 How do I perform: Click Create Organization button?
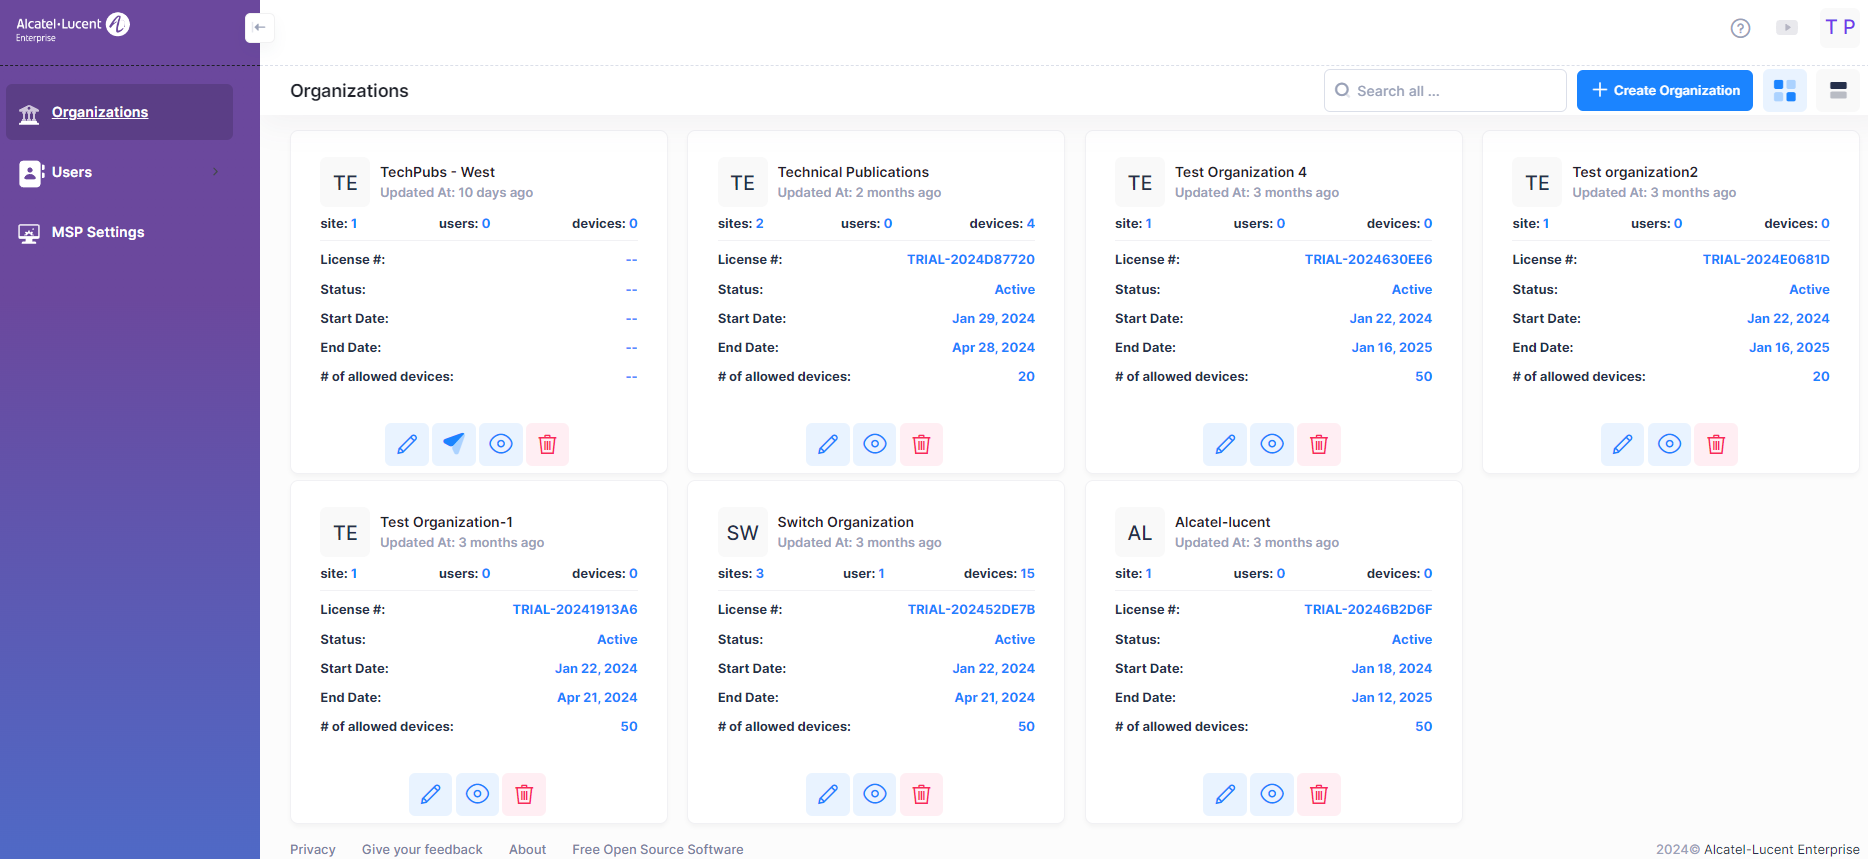coord(1665,91)
